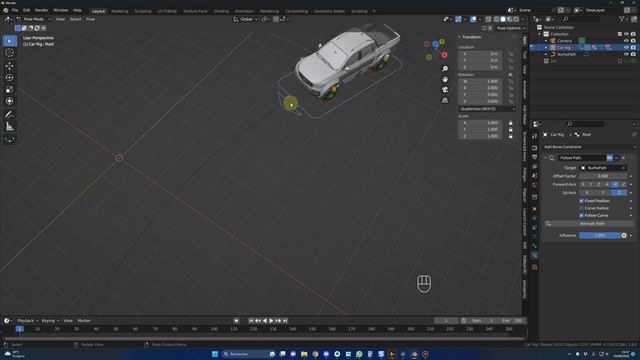
Task: Open the Quaternion (WXYZ) rotation mode dropdown
Action: (x=487, y=109)
